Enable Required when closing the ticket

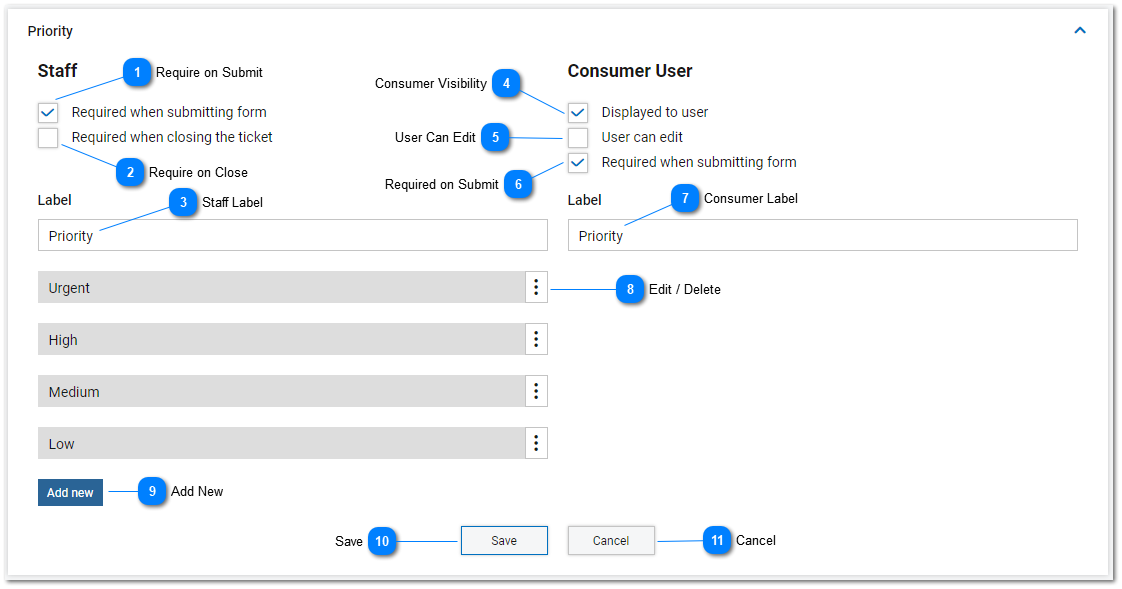[x=48, y=137]
